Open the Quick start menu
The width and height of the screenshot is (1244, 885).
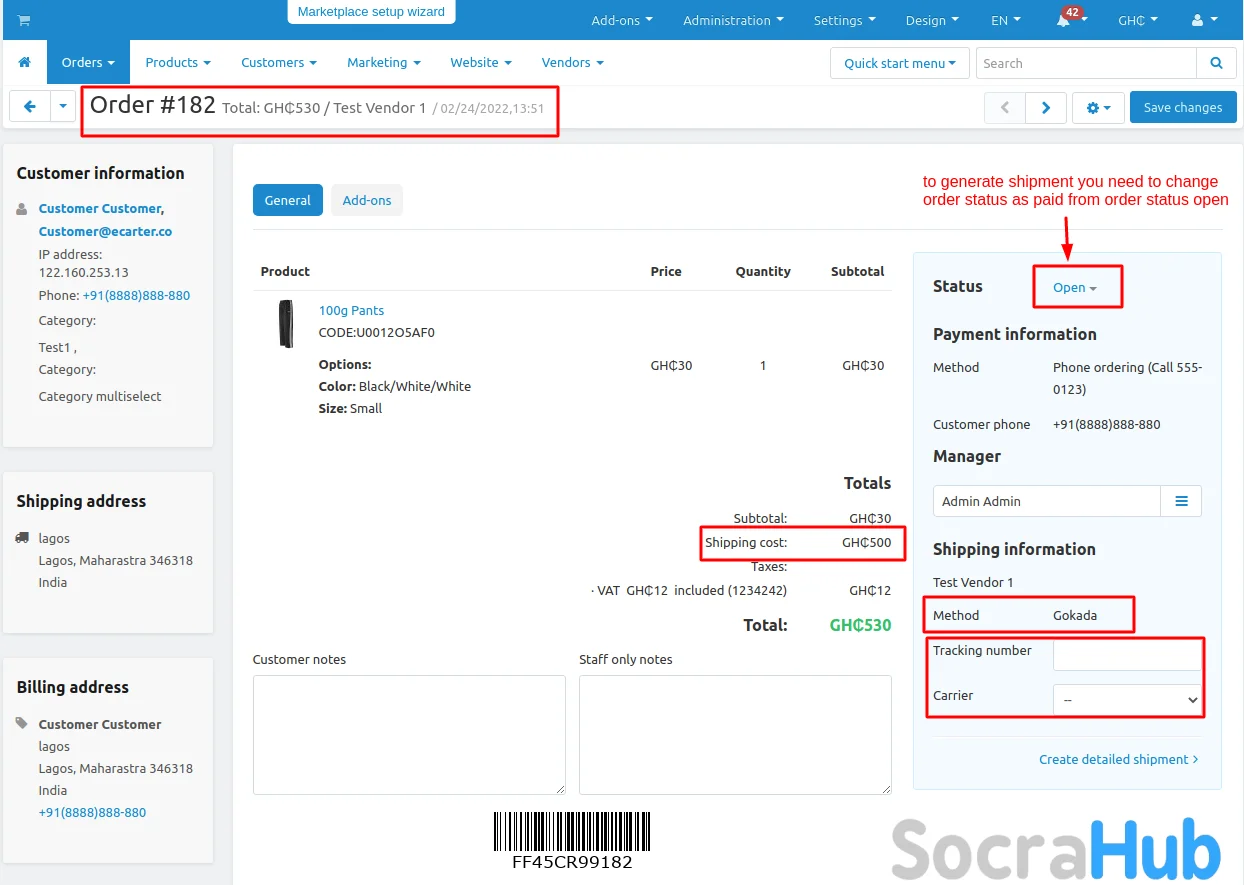tap(900, 63)
